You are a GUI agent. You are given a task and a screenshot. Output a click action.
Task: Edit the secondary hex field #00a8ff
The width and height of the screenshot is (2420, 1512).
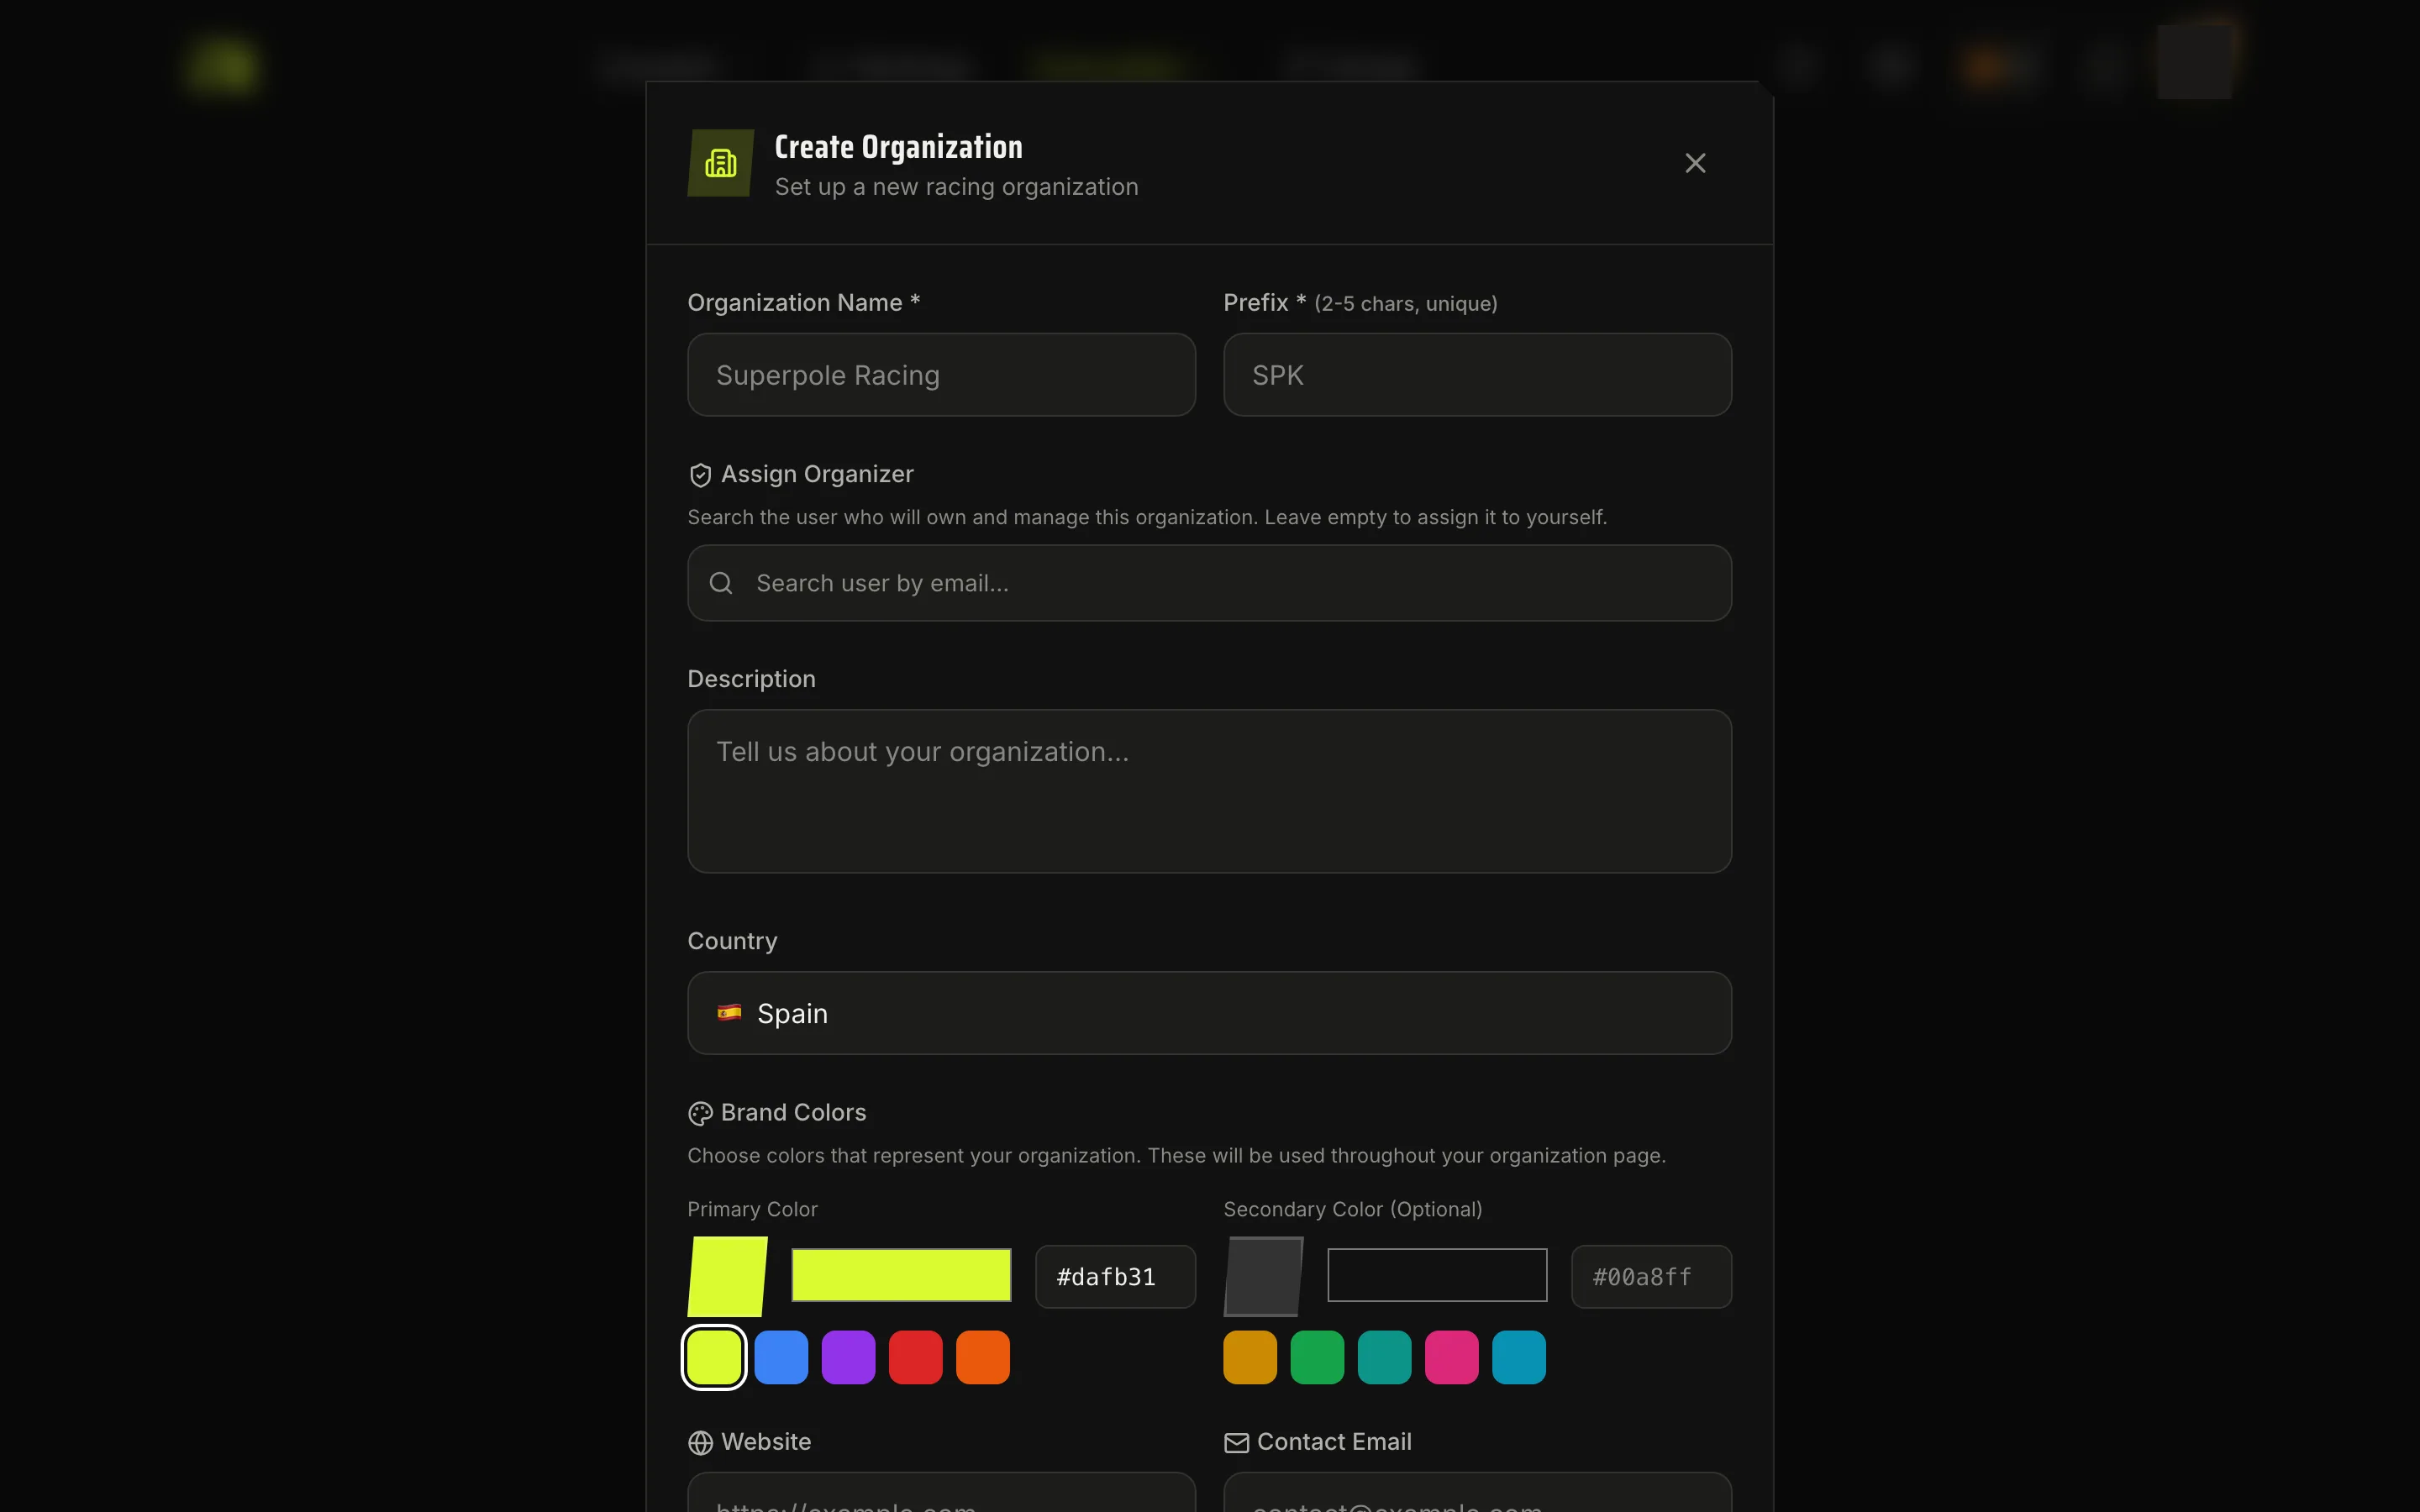click(x=1651, y=1277)
